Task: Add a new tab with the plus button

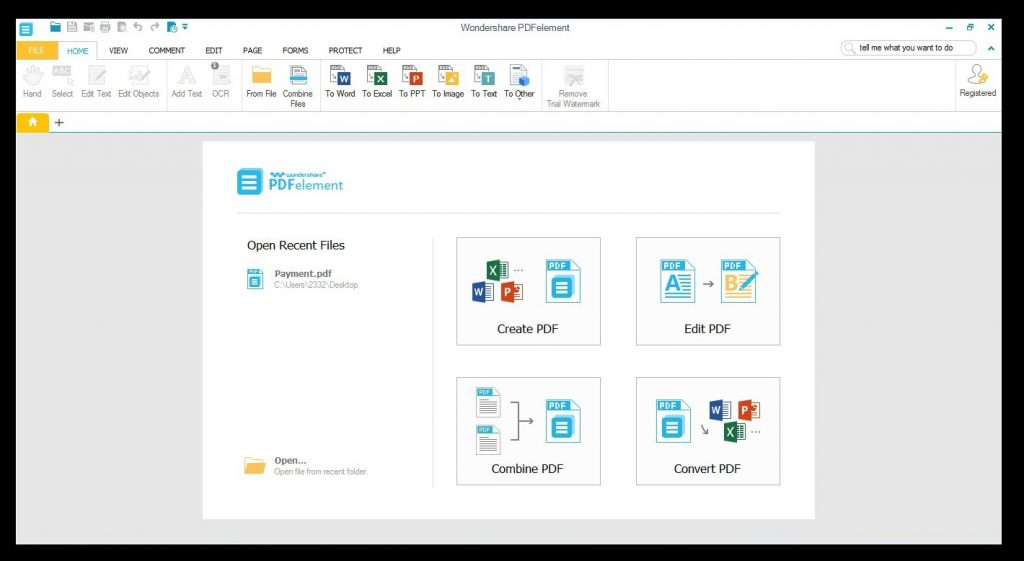Action: (59, 122)
